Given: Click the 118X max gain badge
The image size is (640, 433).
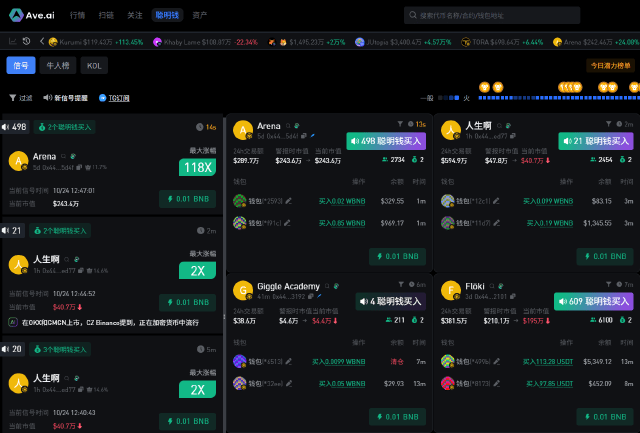Looking at the screenshot, I should click(x=198, y=167).
